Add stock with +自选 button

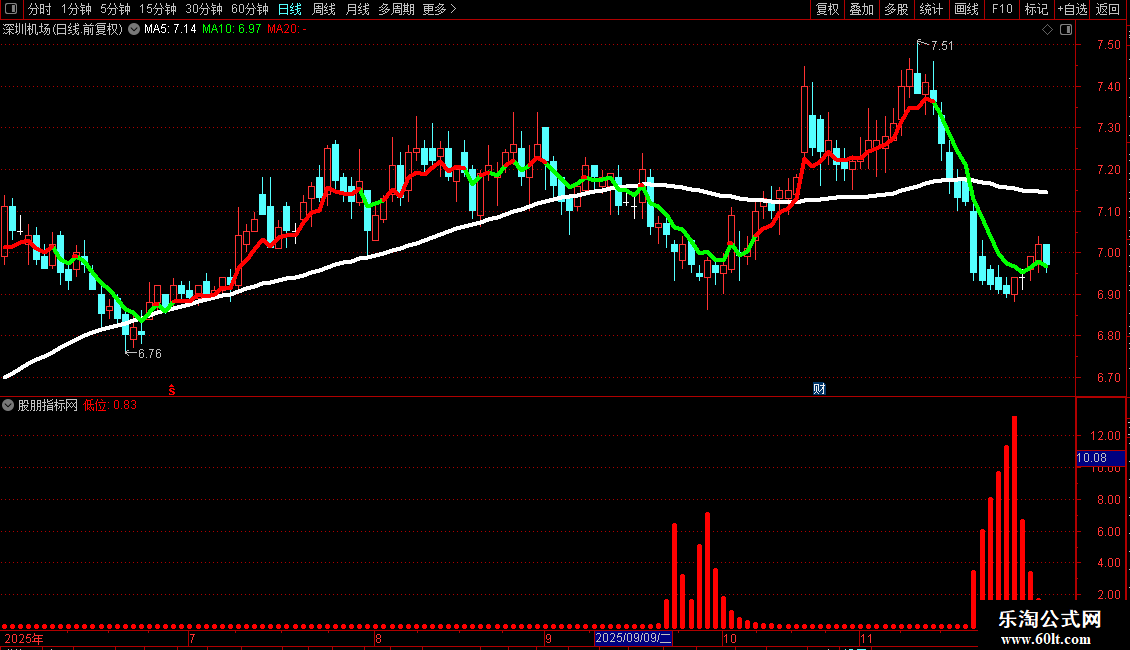point(1072,9)
